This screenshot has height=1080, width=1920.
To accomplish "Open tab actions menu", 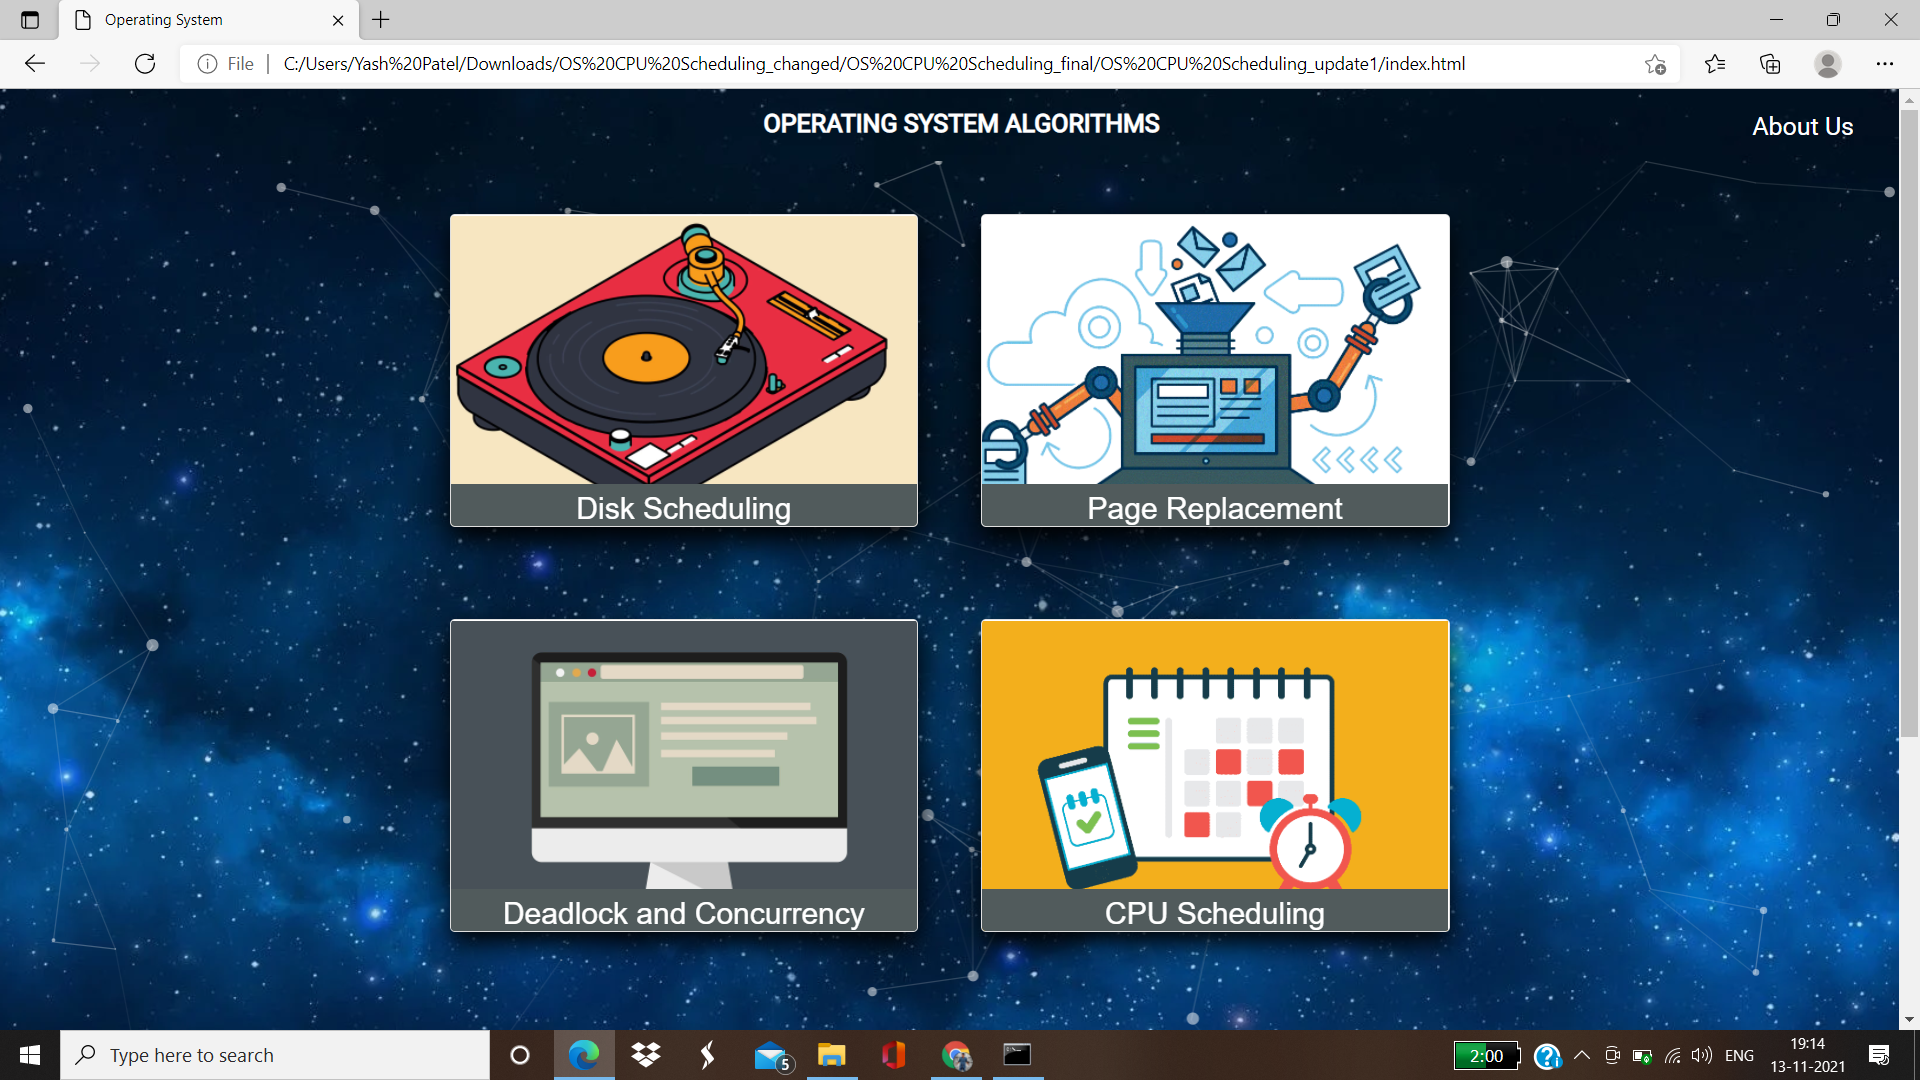I will pyautogui.click(x=30, y=20).
